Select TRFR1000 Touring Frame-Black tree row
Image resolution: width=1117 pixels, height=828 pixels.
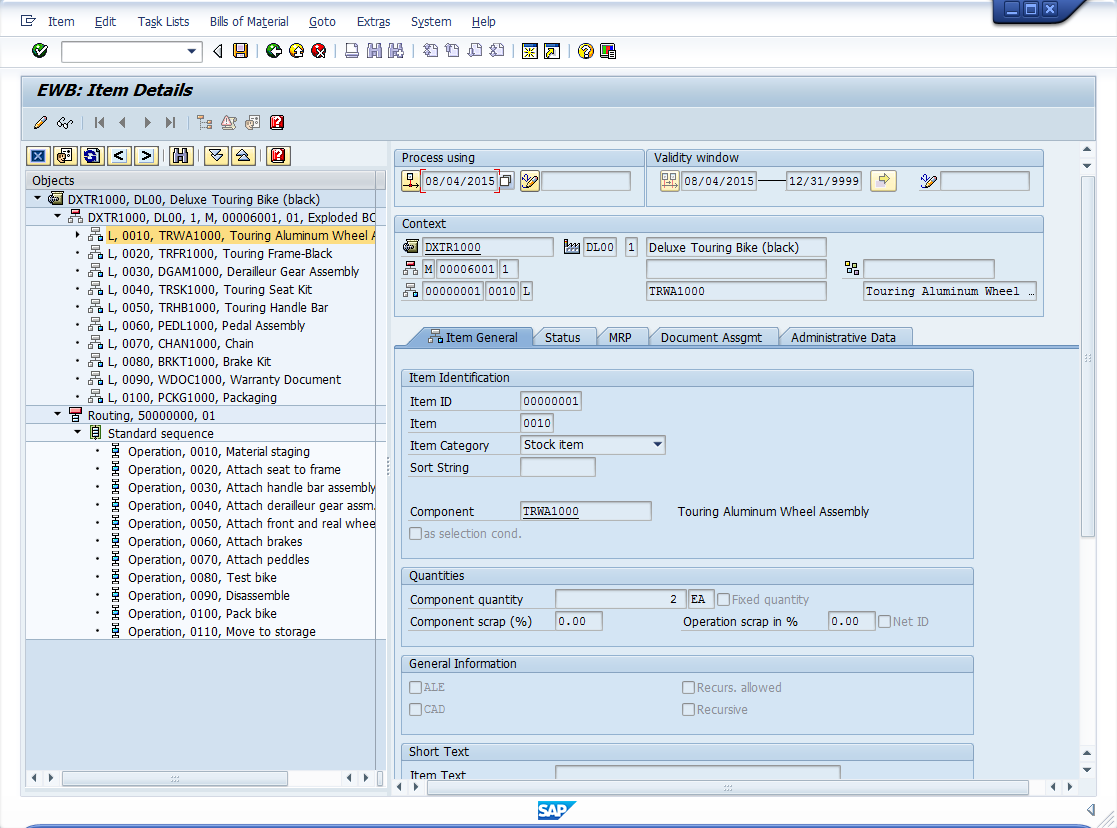[219, 254]
